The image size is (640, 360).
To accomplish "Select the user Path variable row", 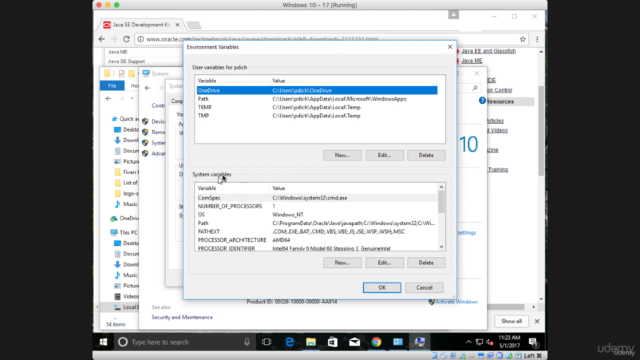I will (x=317, y=99).
